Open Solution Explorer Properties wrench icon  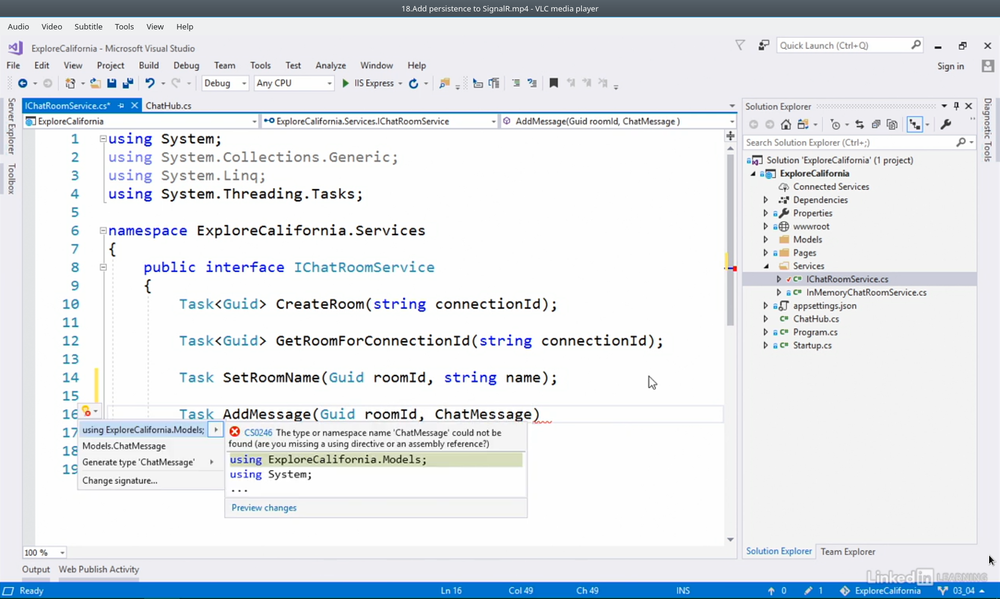coord(946,125)
